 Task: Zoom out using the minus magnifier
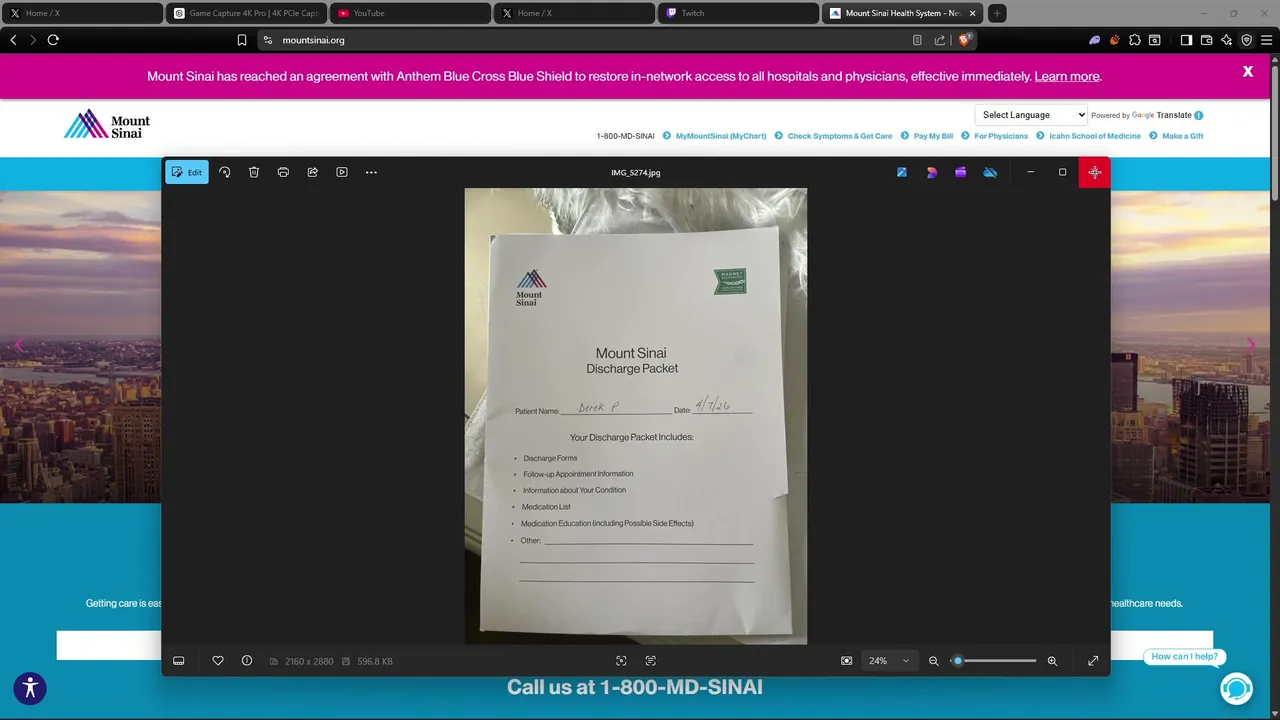934,661
